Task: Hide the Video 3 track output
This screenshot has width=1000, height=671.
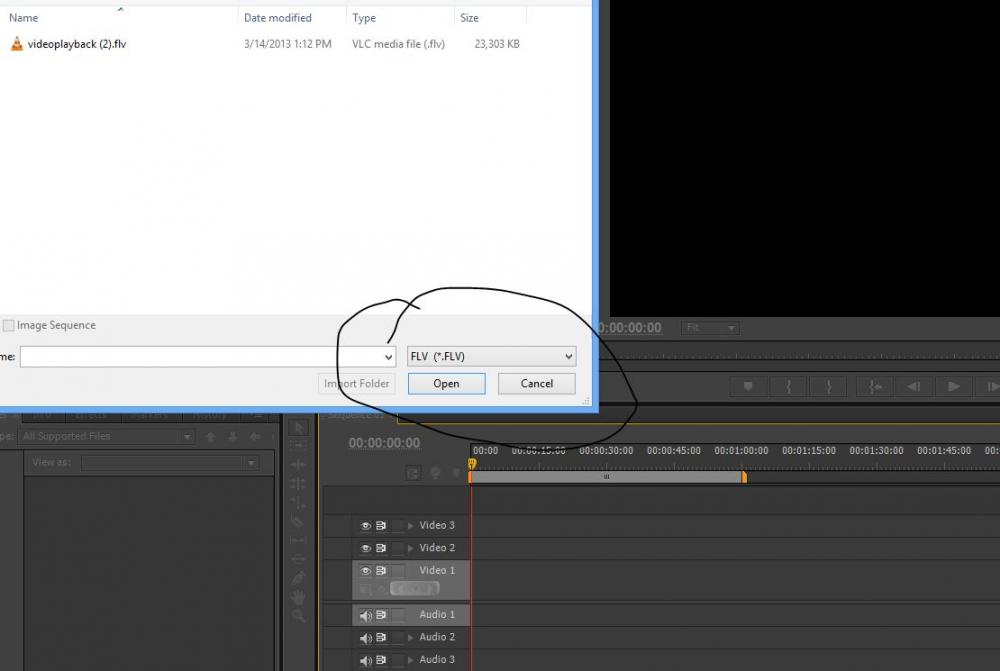Action: tap(365, 526)
